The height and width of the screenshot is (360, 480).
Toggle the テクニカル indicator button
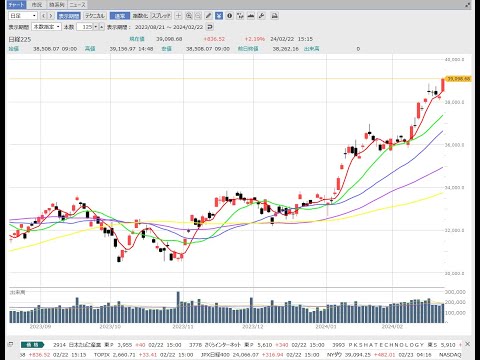tap(95, 16)
